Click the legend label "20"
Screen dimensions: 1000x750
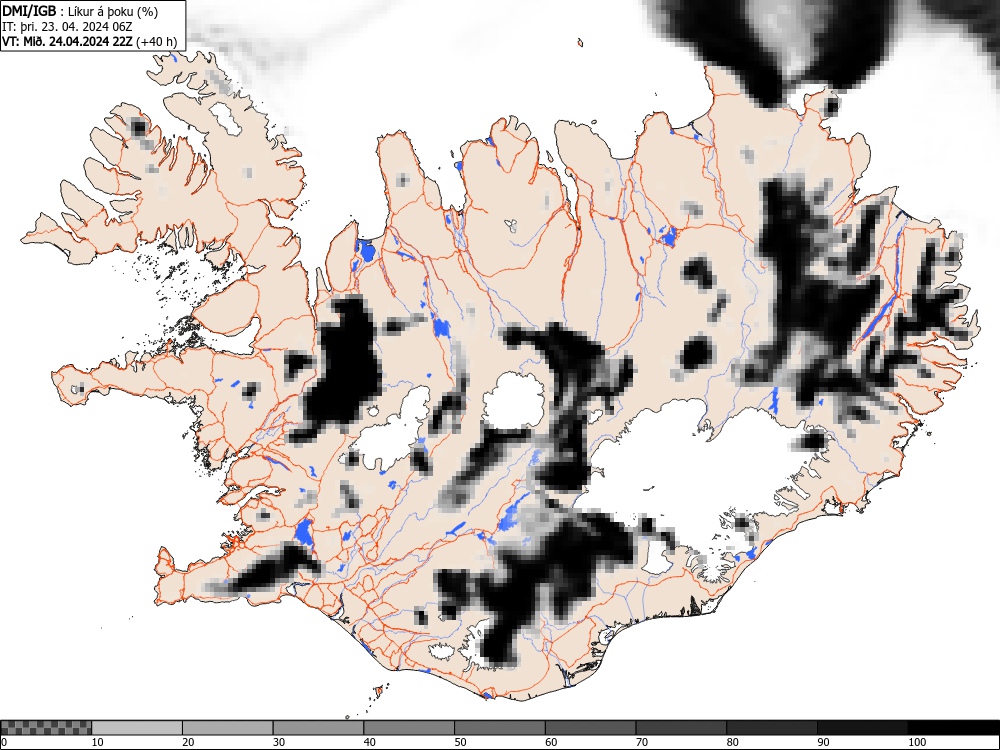[x=188, y=742]
